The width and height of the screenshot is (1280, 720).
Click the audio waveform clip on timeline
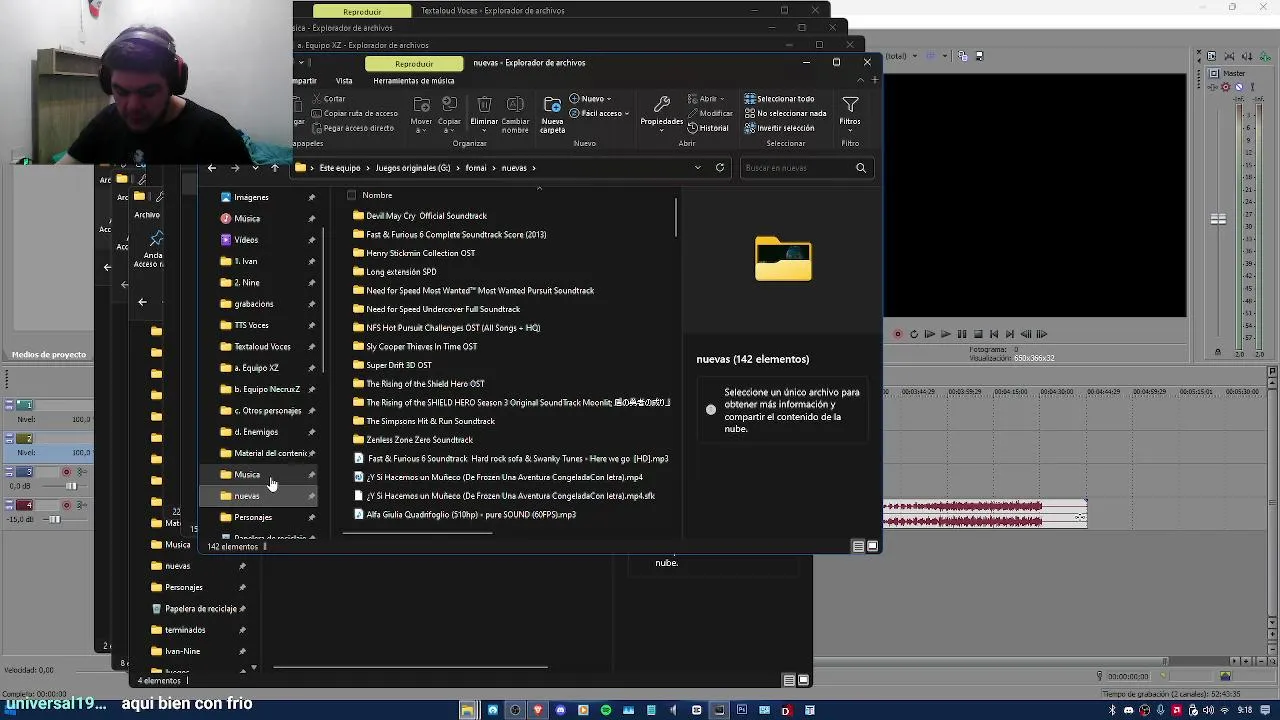[984, 514]
